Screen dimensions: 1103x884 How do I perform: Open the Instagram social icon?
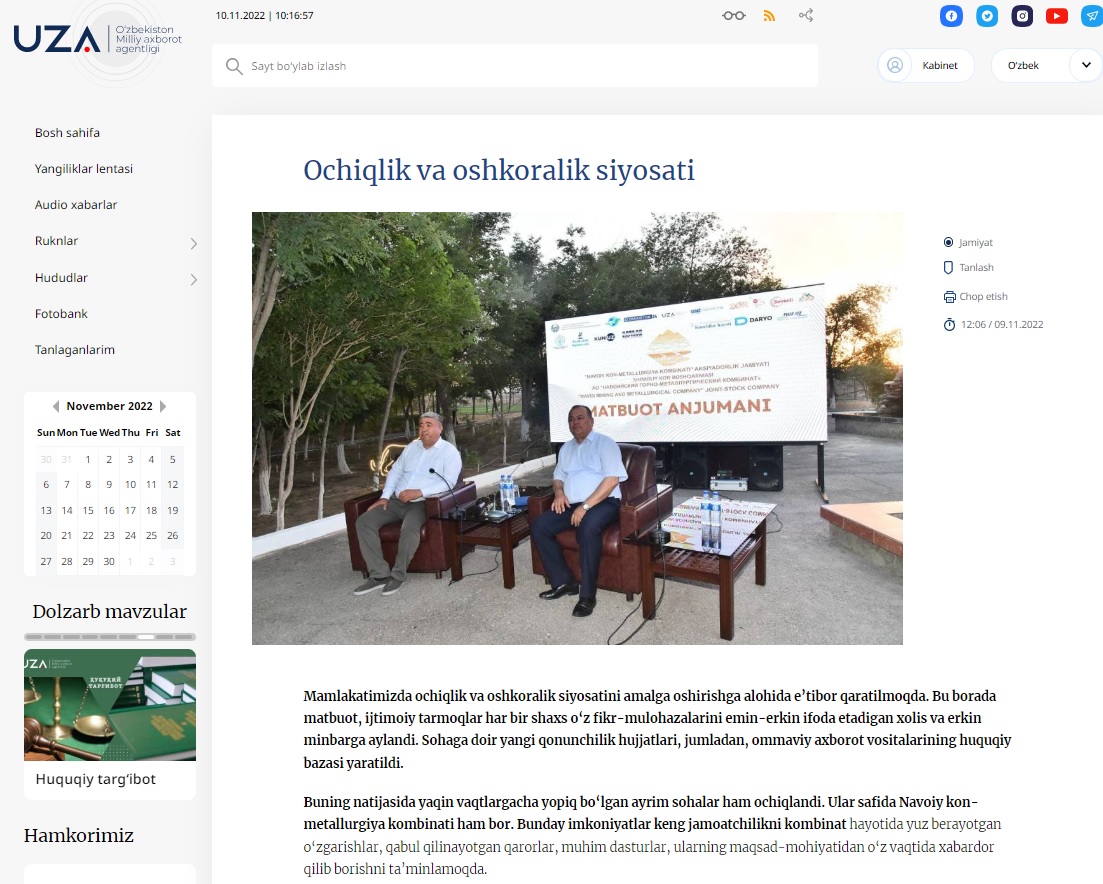click(x=1022, y=16)
